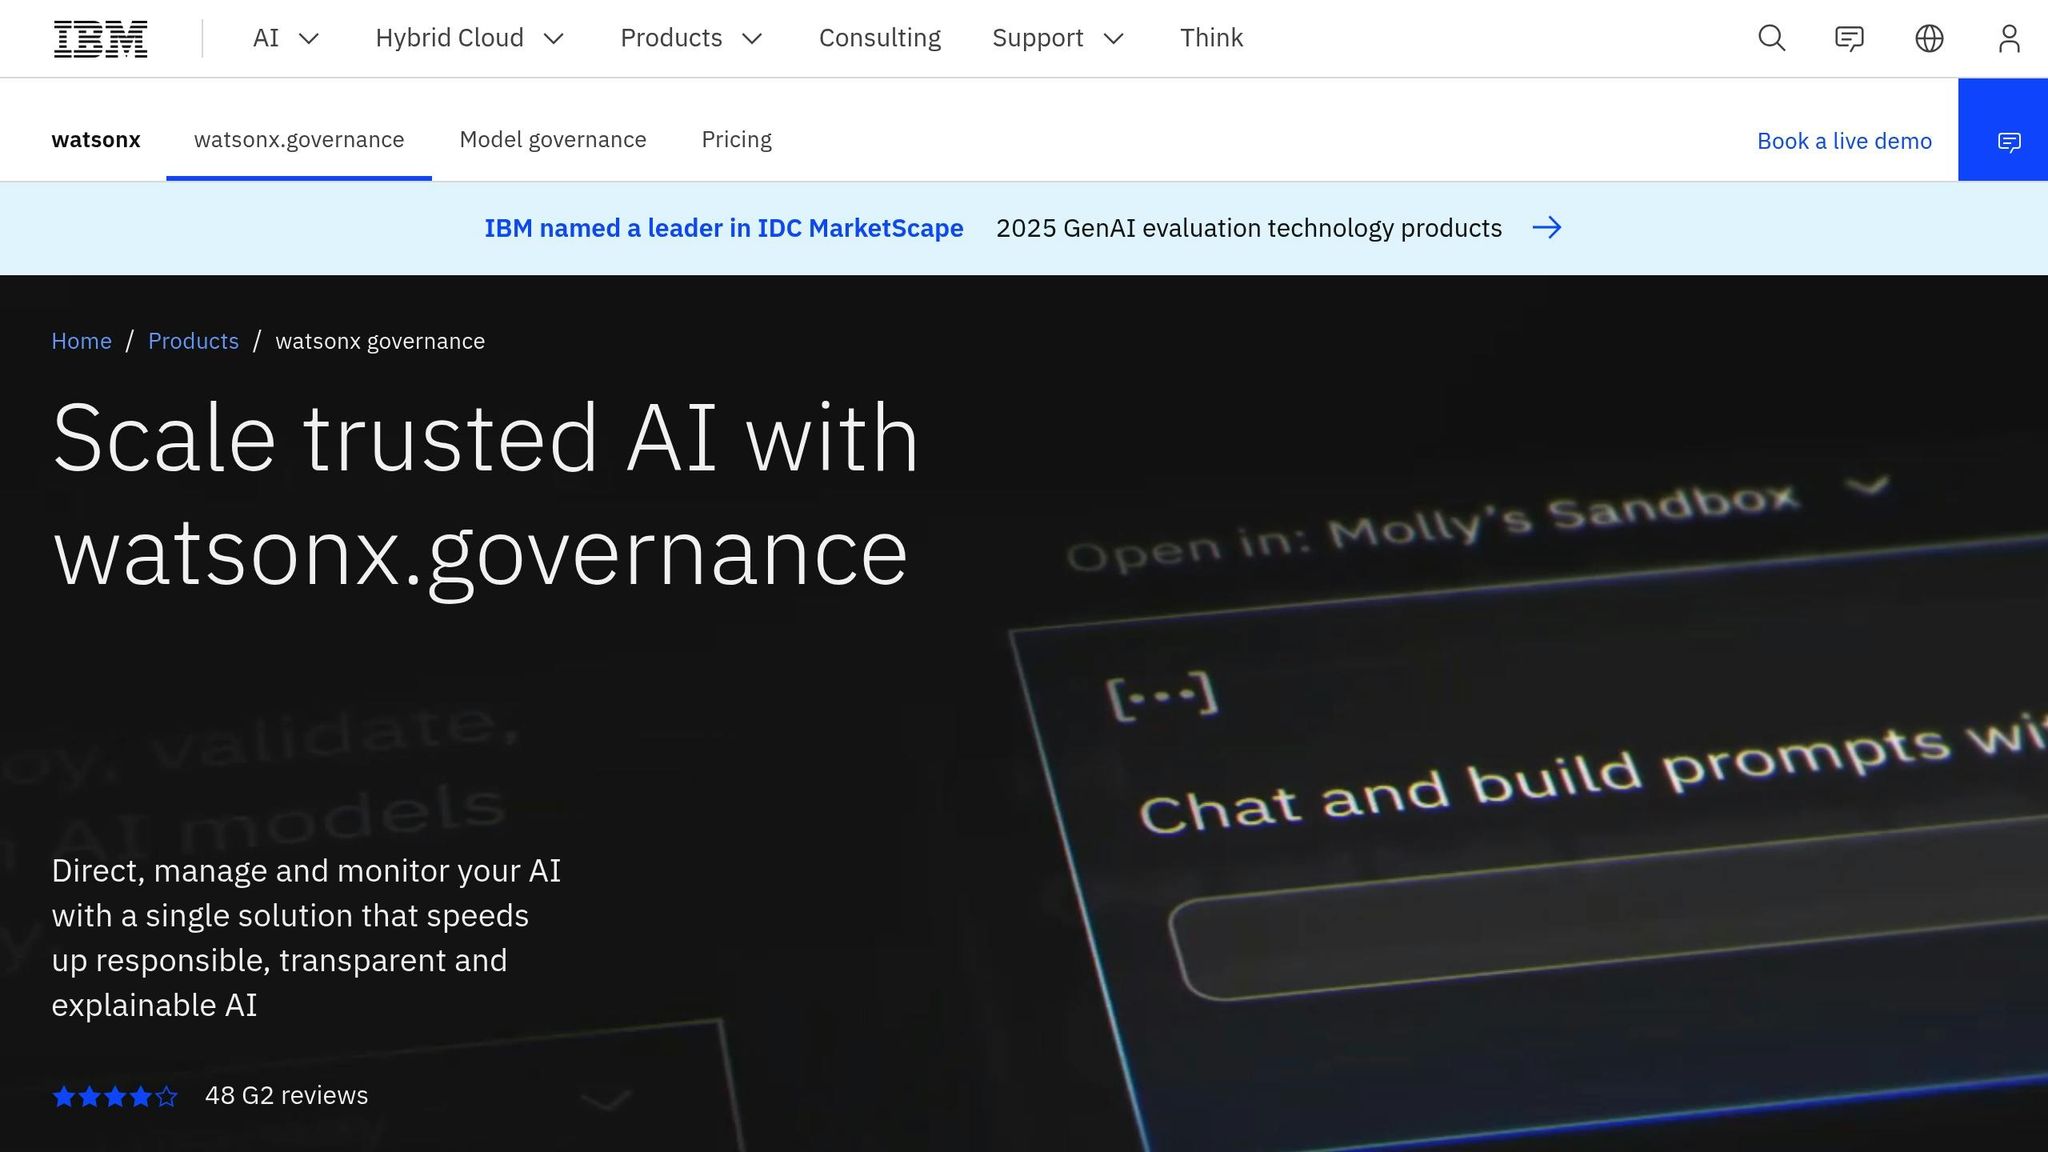Click the Book a live demo link
The image size is (2048, 1152).
[x=1844, y=141]
